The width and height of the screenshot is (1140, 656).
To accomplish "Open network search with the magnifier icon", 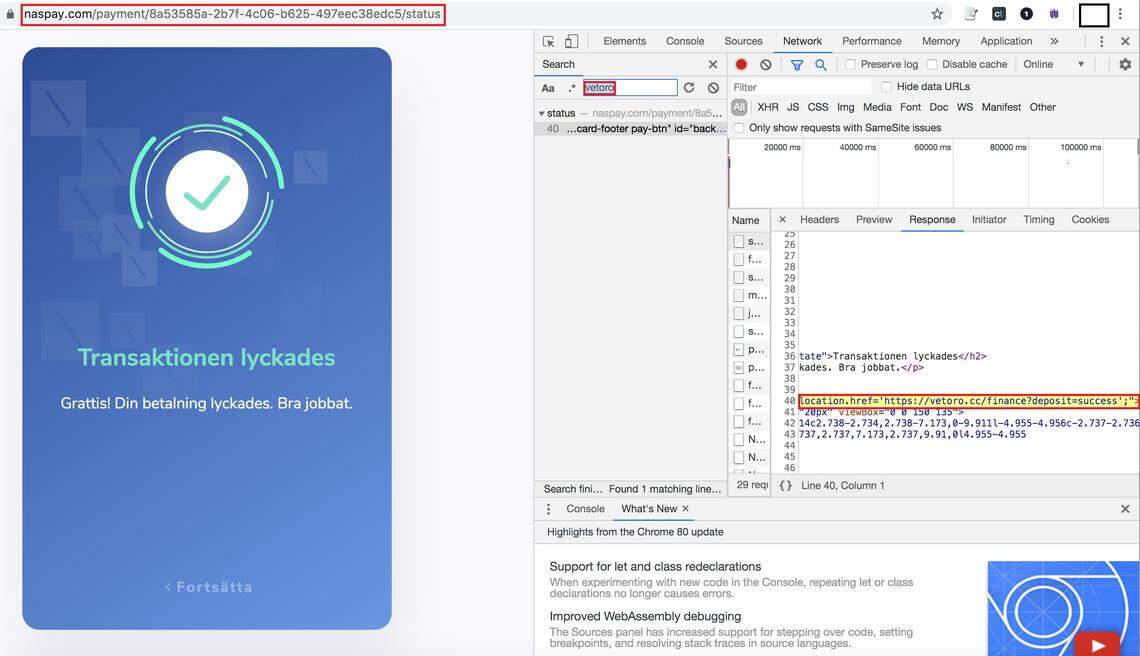I will pos(819,63).
